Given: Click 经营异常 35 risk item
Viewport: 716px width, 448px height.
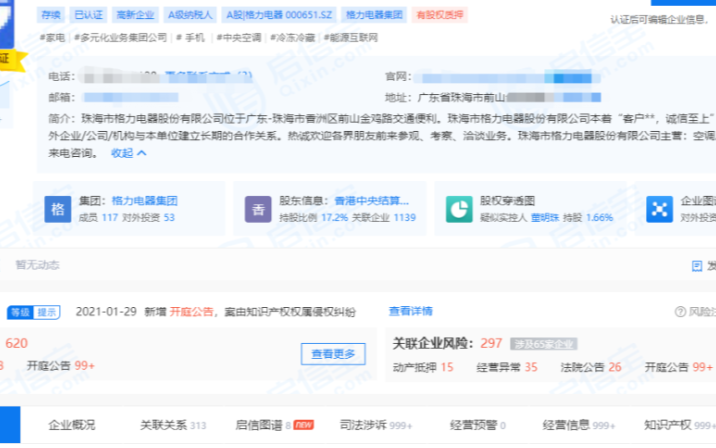Looking at the screenshot, I should pos(507,367).
